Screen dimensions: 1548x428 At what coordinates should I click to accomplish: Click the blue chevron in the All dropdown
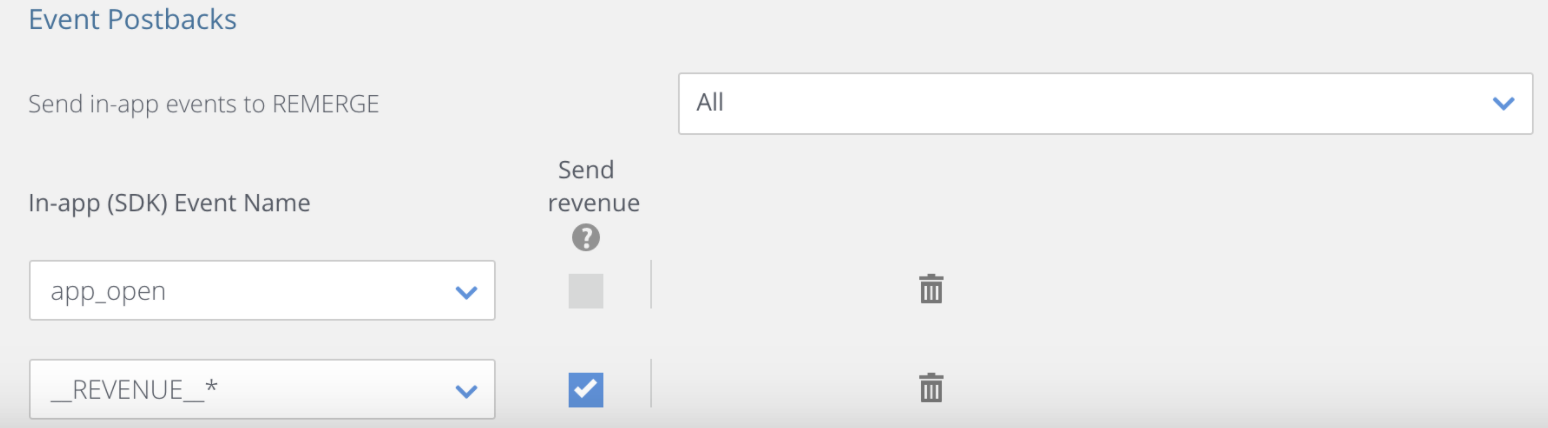point(1503,103)
